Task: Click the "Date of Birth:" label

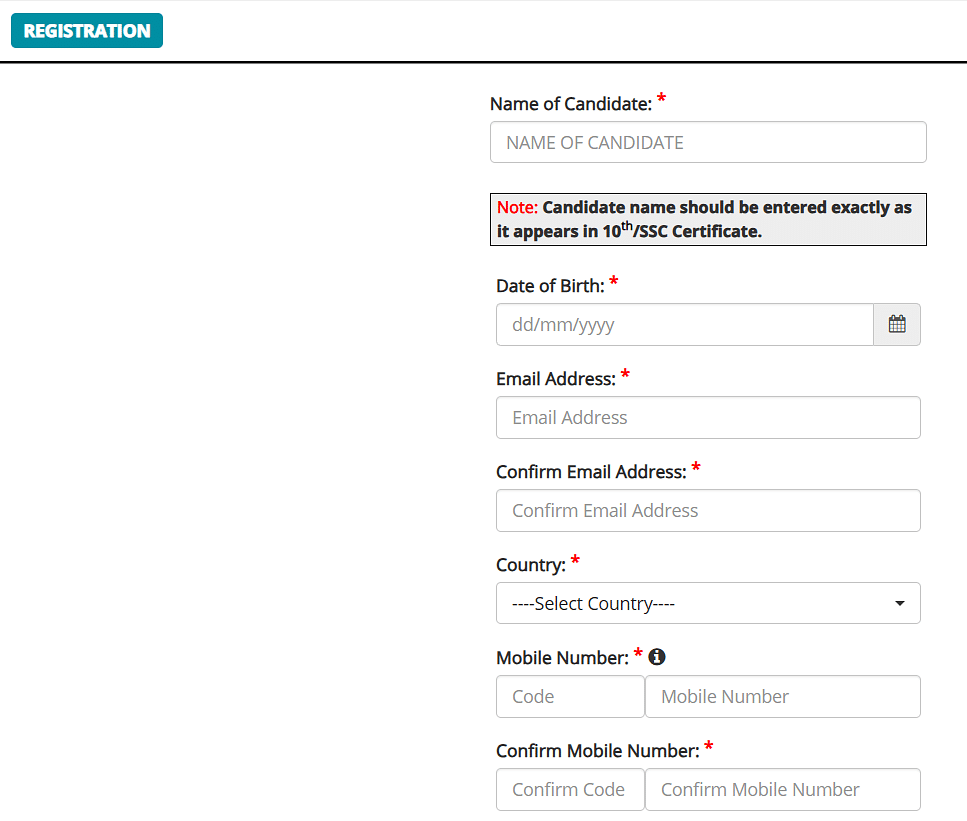Action: 550,286
